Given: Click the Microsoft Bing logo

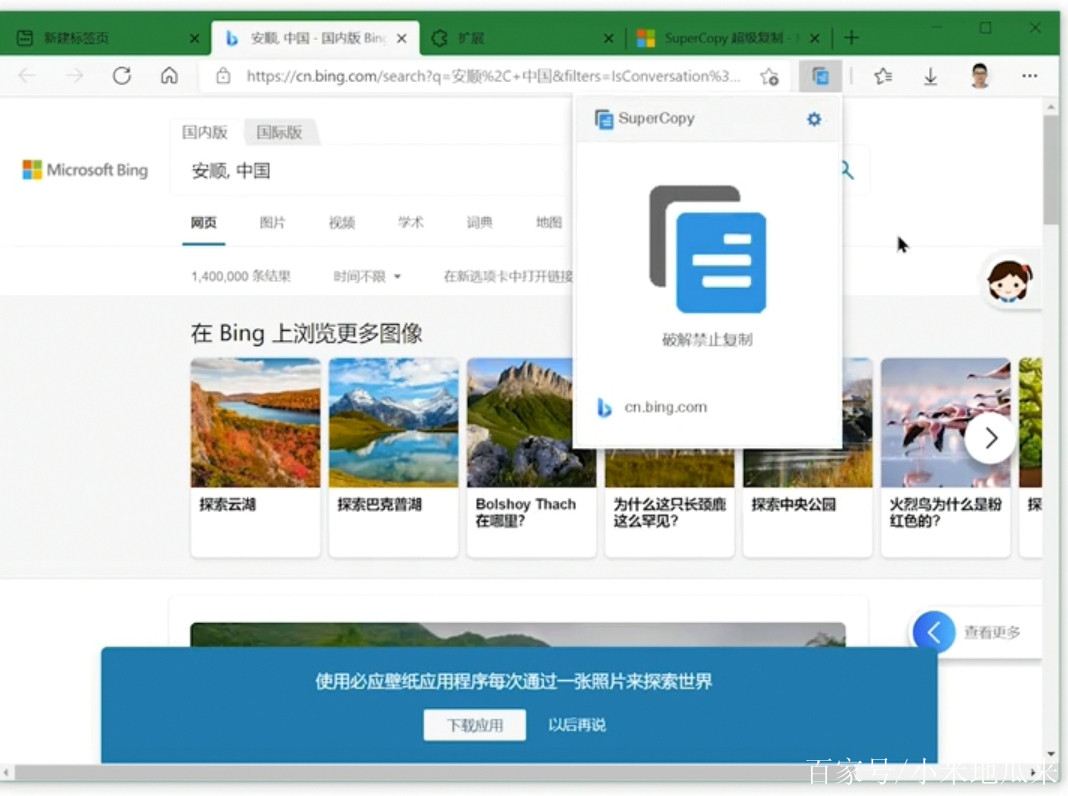Looking at the screenshot, I should 85,170.
